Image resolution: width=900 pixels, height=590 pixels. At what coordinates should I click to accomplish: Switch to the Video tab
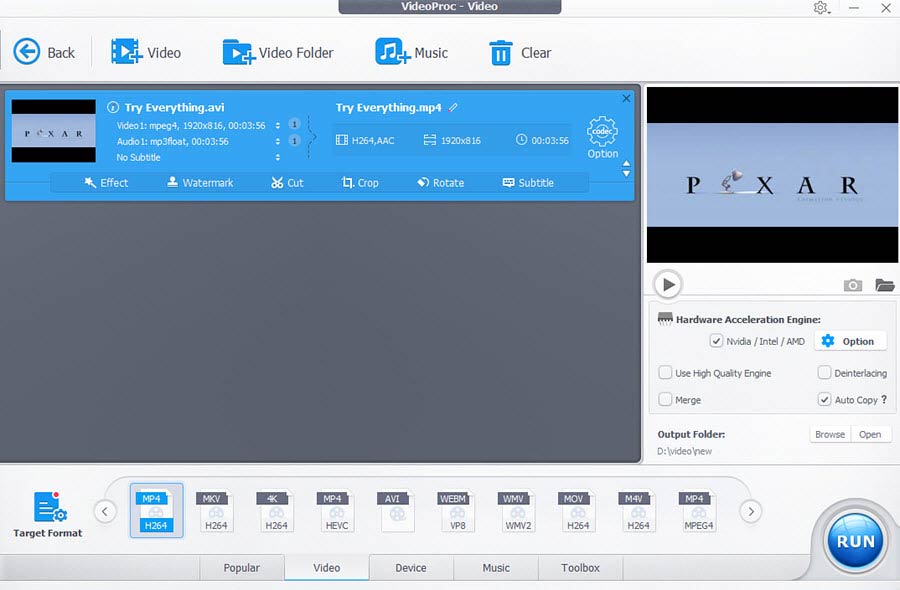coord(327,568)
